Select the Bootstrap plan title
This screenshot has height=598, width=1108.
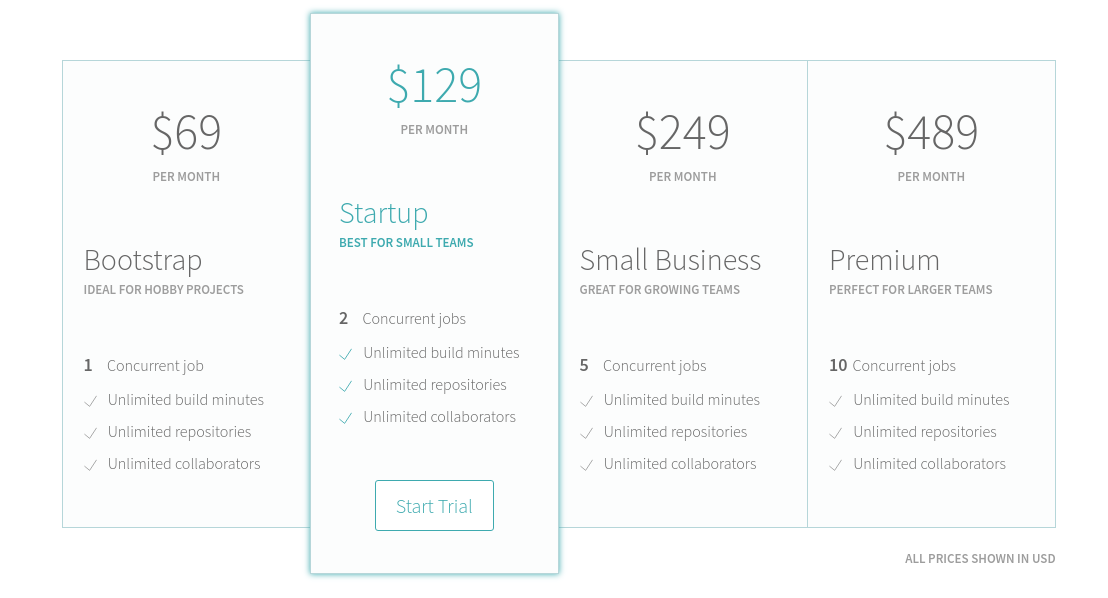(143, 260)
